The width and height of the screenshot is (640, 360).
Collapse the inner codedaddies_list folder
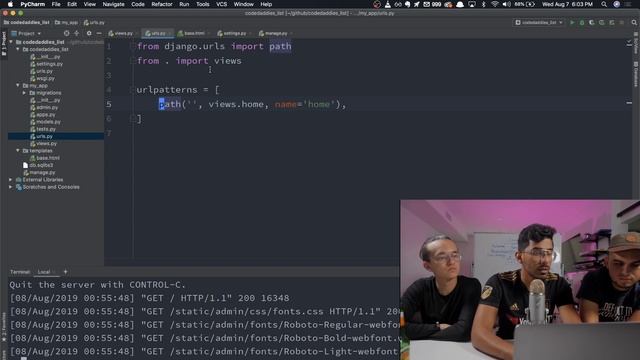click(x=18, y=49)
